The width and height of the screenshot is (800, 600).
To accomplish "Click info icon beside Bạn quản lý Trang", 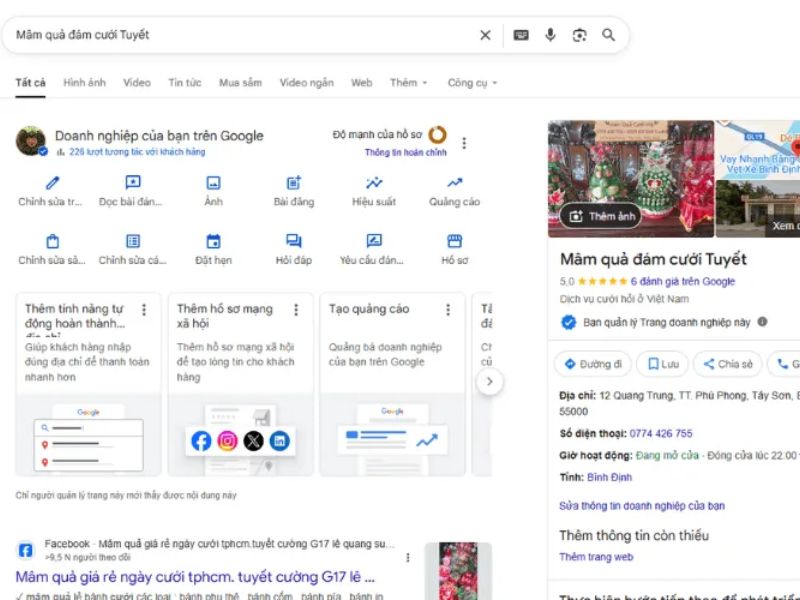I will pos(762,322).
